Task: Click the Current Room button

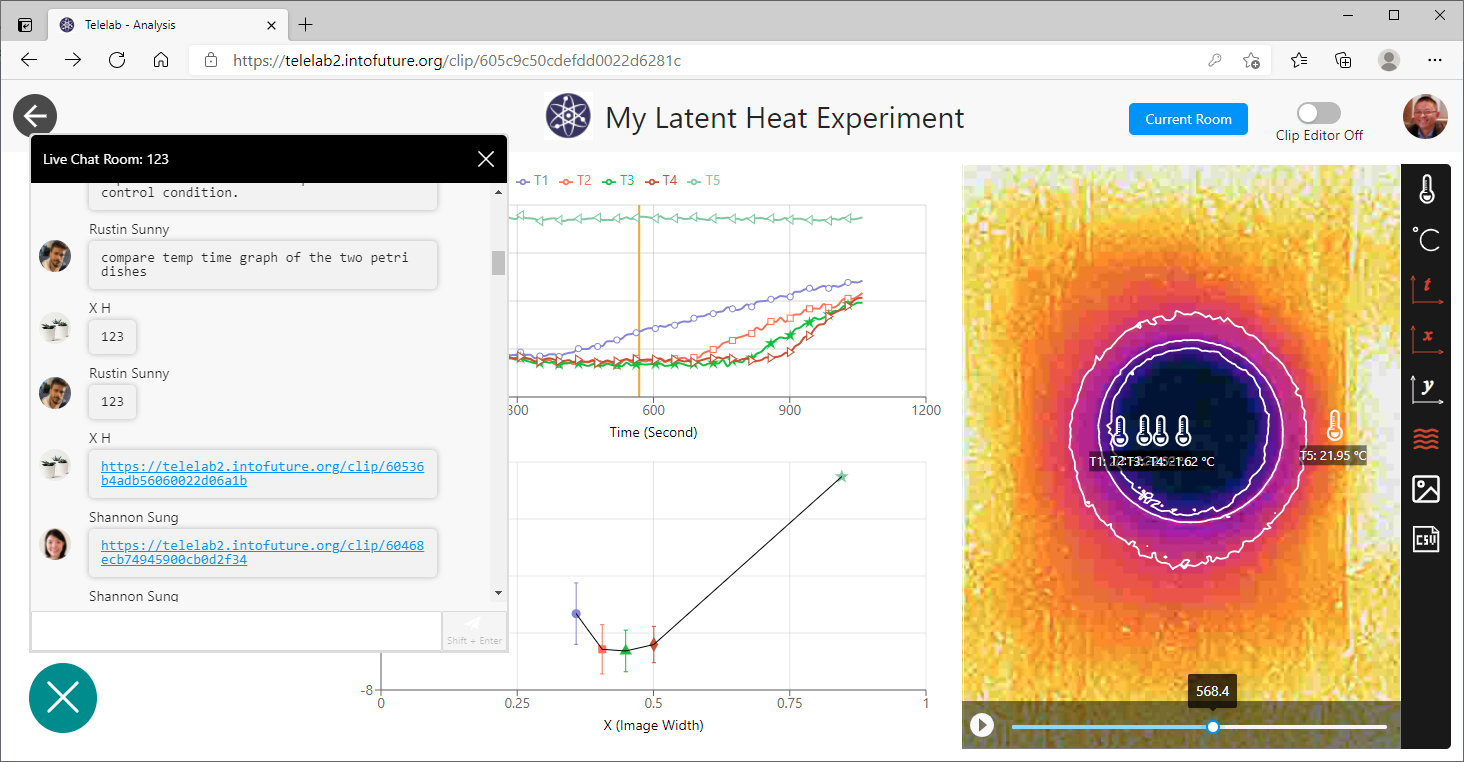Action: point(1188,119)
